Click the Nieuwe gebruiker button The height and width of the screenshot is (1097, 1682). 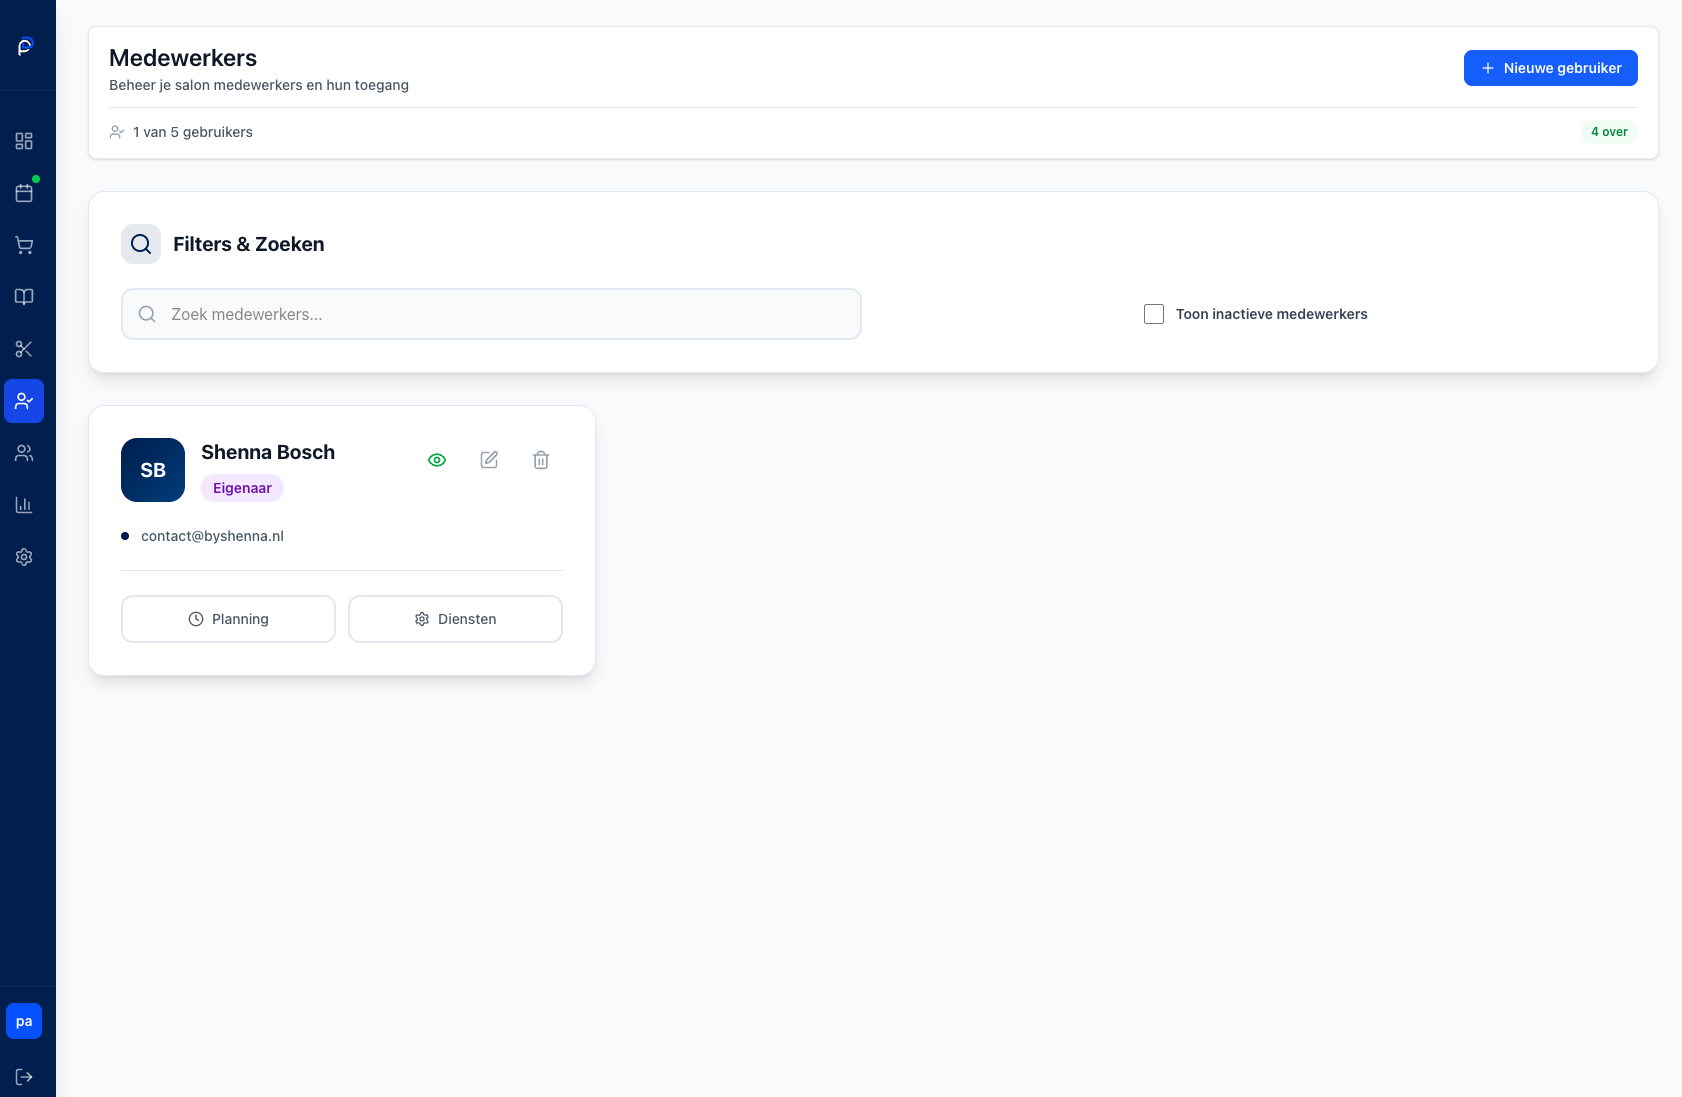1550,68
